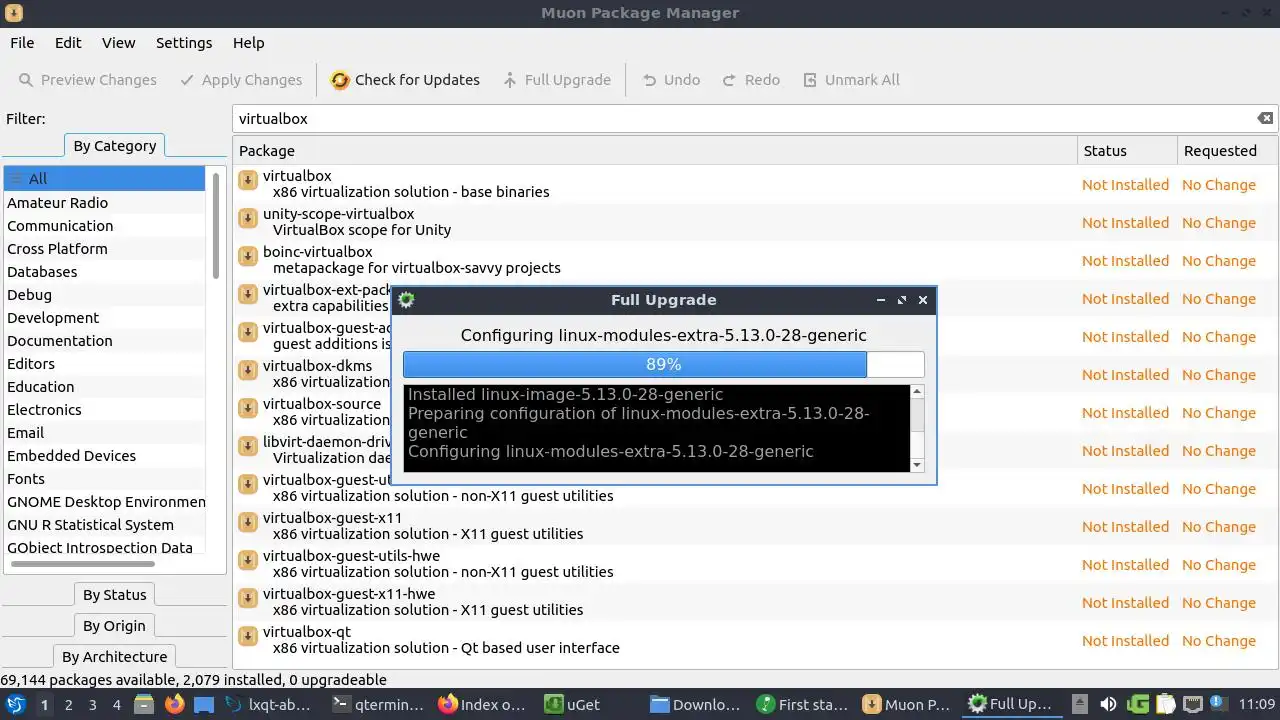Click Apply Changes in the toolbar

point(240,80)
